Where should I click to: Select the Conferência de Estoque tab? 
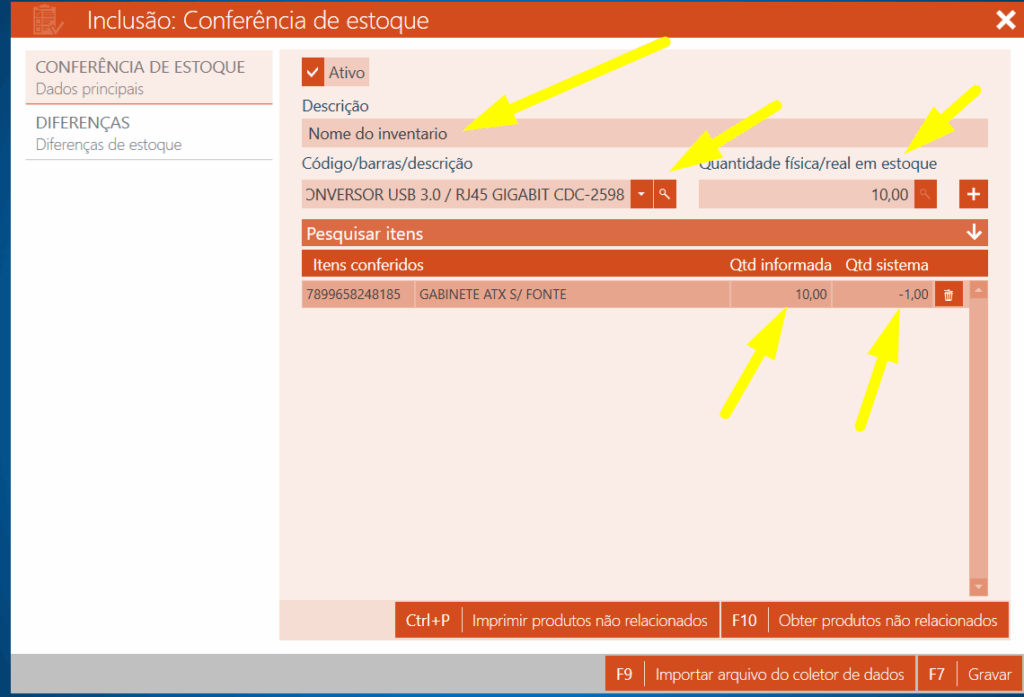pos(148,77)
